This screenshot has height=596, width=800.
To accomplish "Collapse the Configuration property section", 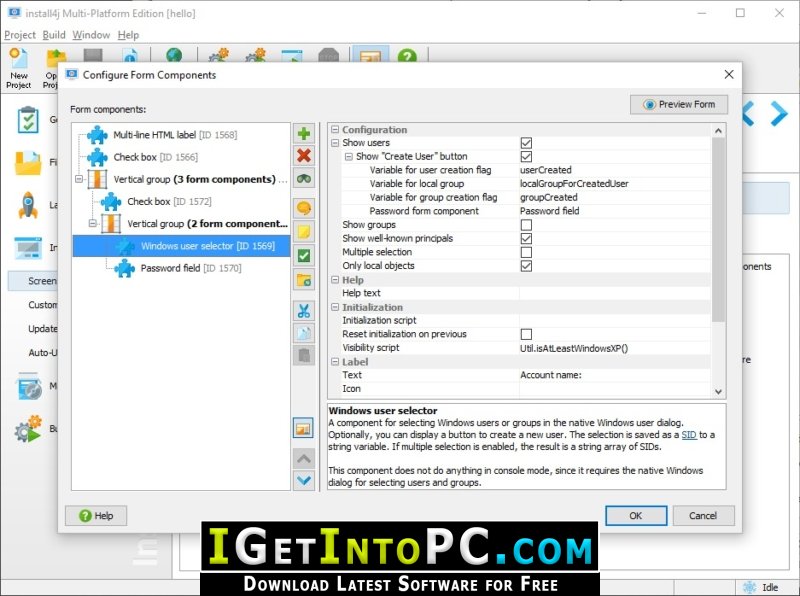I will (335, 130).
